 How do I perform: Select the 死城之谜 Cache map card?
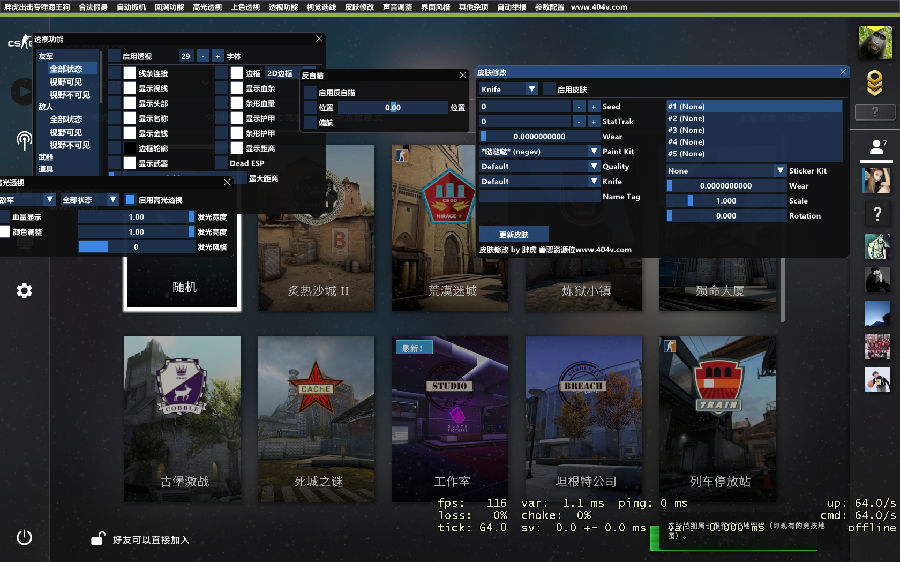pyautogui.click(x=316, y=418)
